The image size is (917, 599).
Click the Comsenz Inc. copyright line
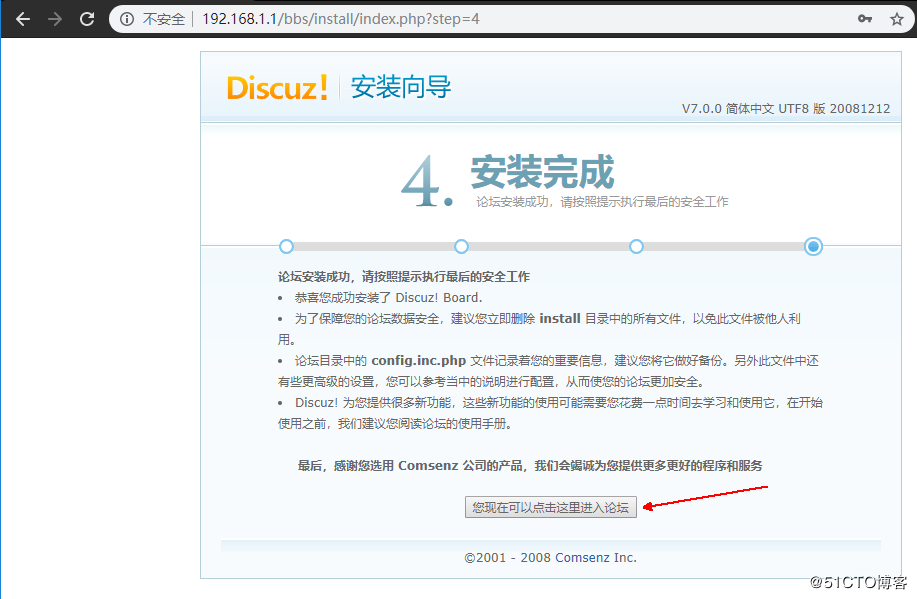coord(550,557)
